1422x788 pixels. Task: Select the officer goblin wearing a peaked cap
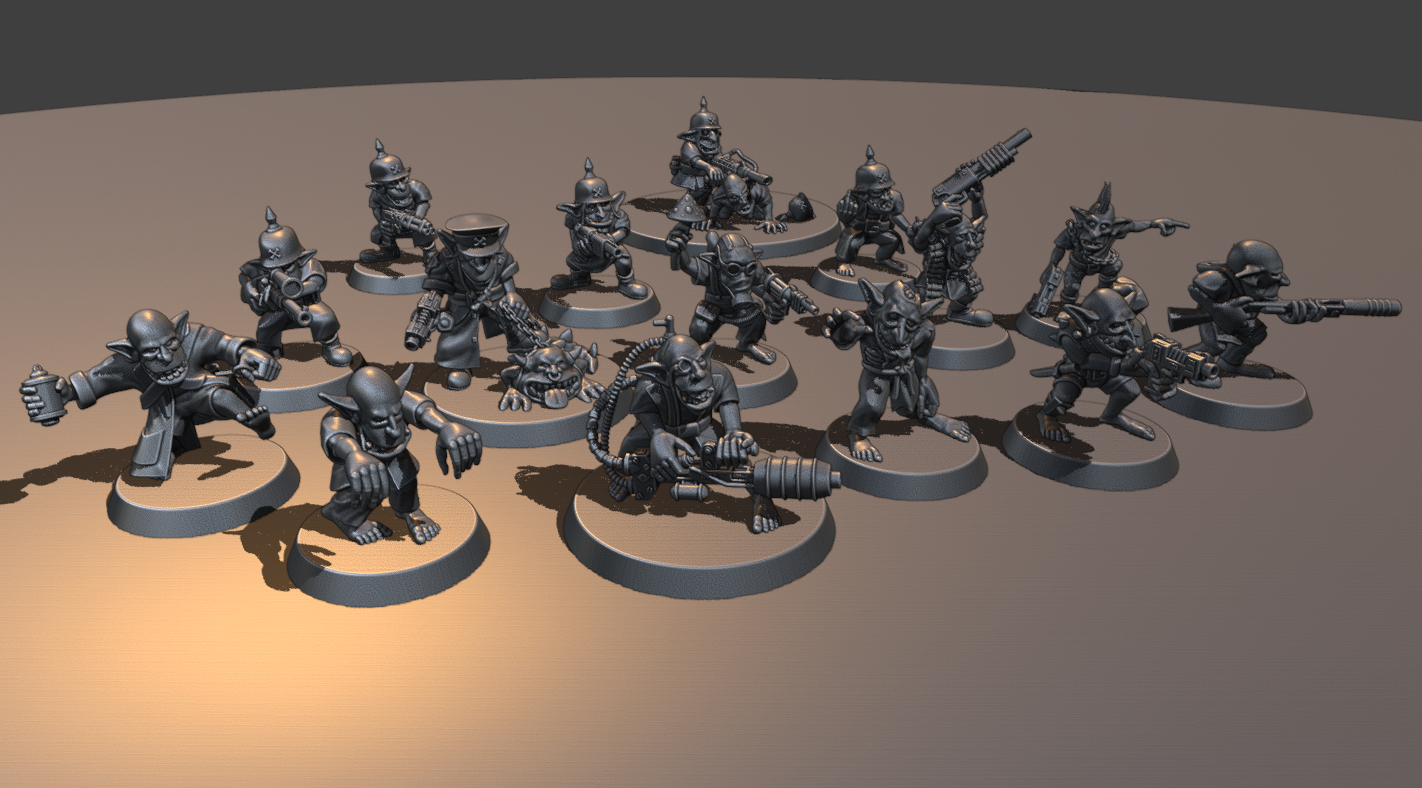(472, 290)
